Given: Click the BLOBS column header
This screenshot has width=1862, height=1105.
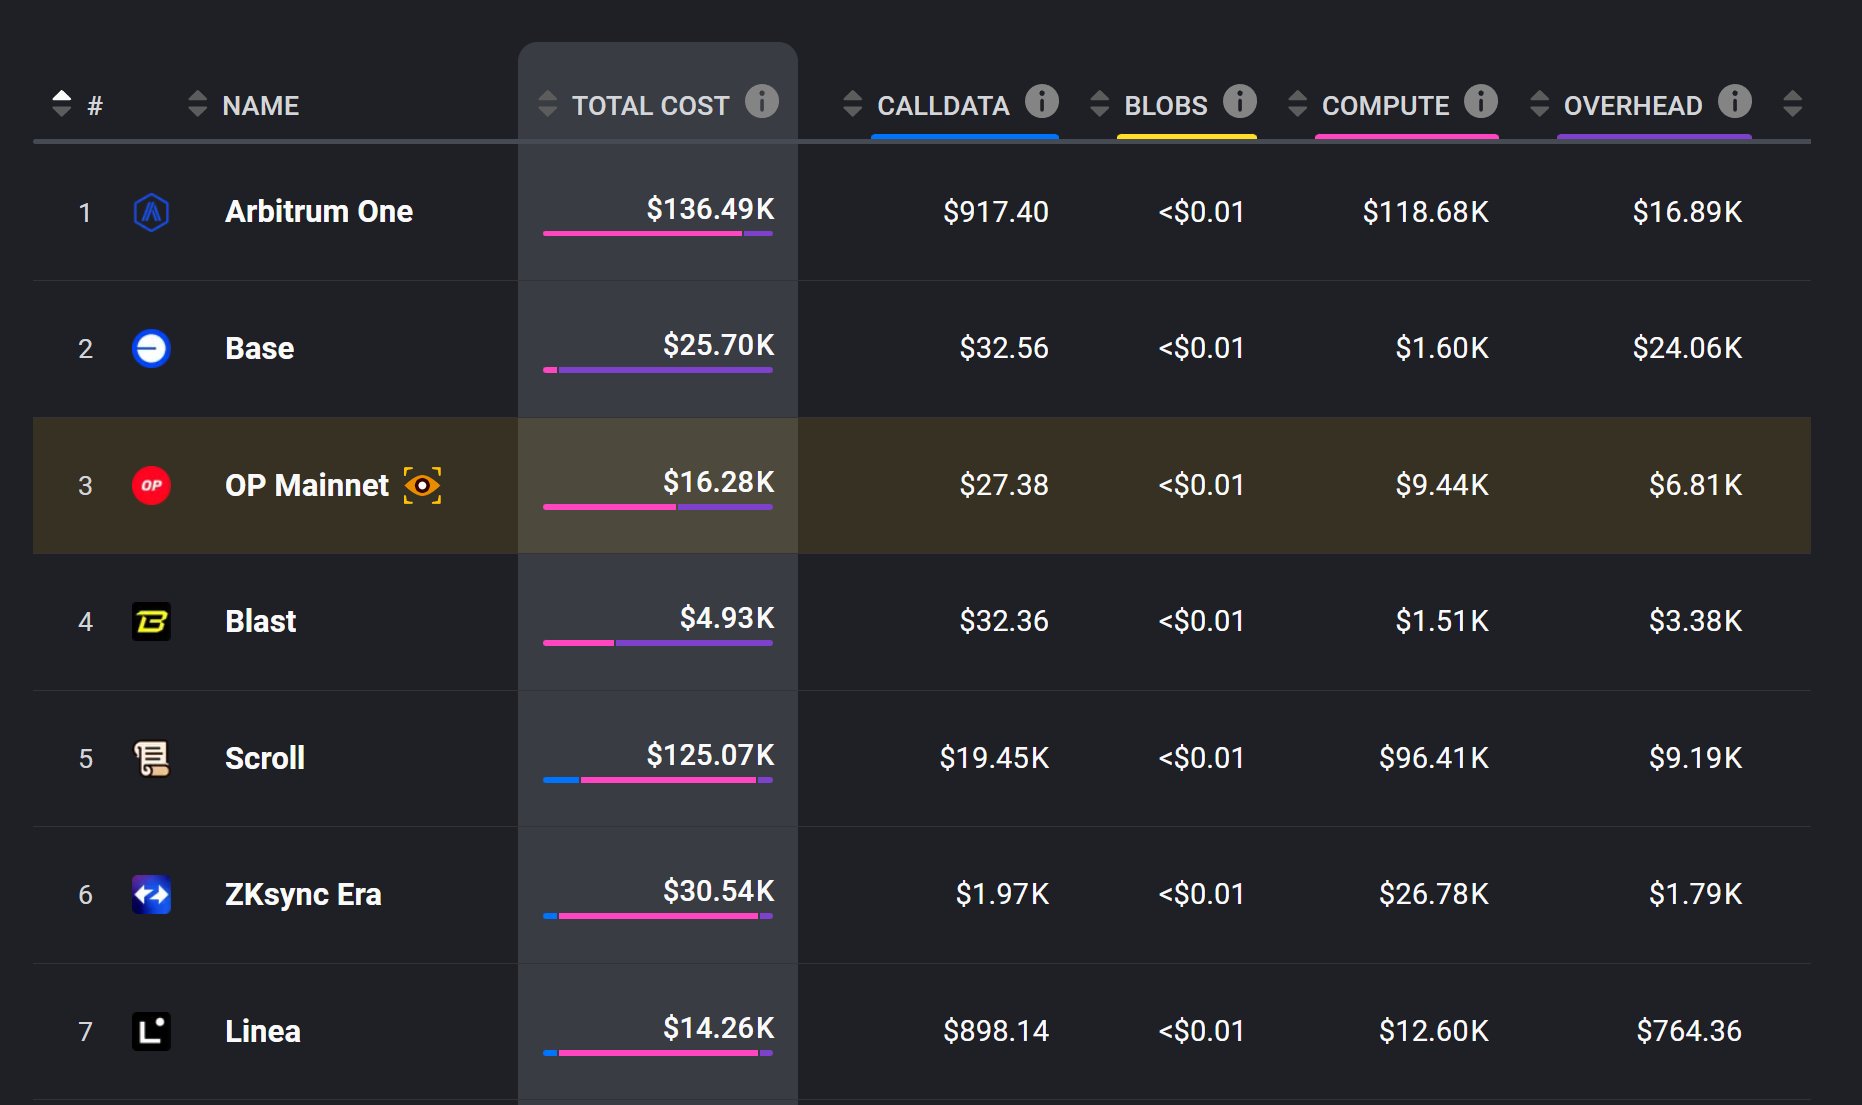Looking at the screenshot, I should point(1166,106).
